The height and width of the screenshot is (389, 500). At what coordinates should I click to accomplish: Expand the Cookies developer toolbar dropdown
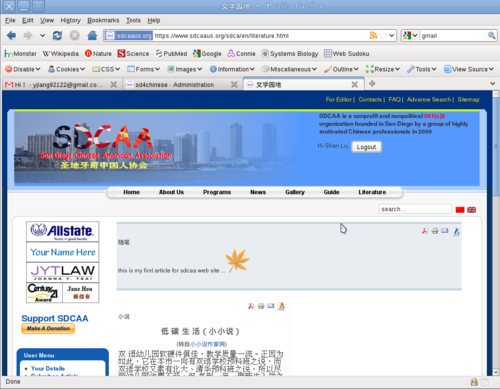pos(67,69)
